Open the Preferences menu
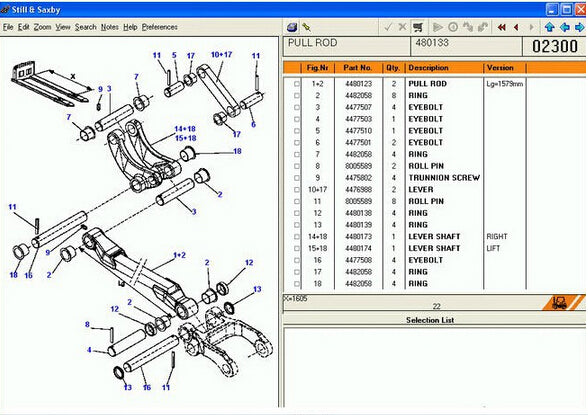 pos(160,27)
